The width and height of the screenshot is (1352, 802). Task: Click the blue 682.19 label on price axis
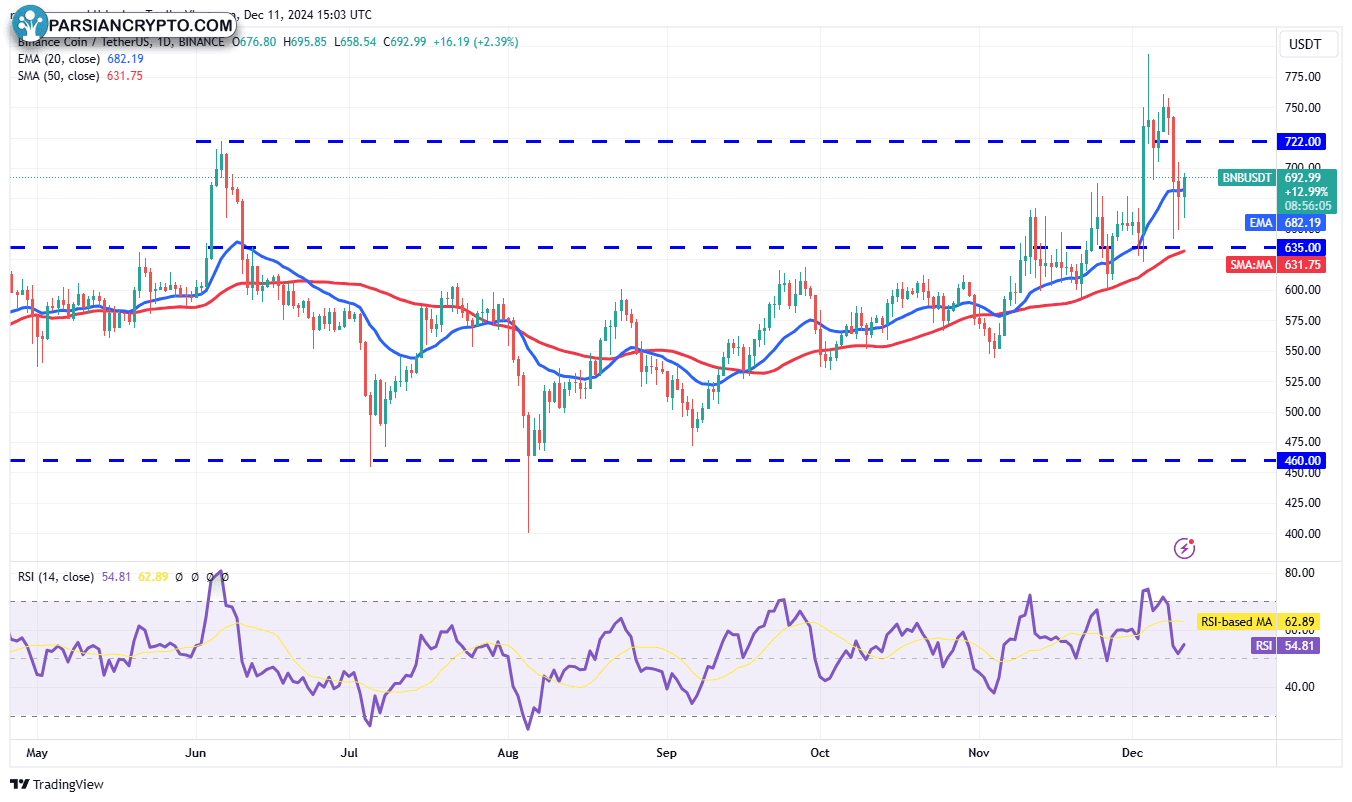point(1304,222)
